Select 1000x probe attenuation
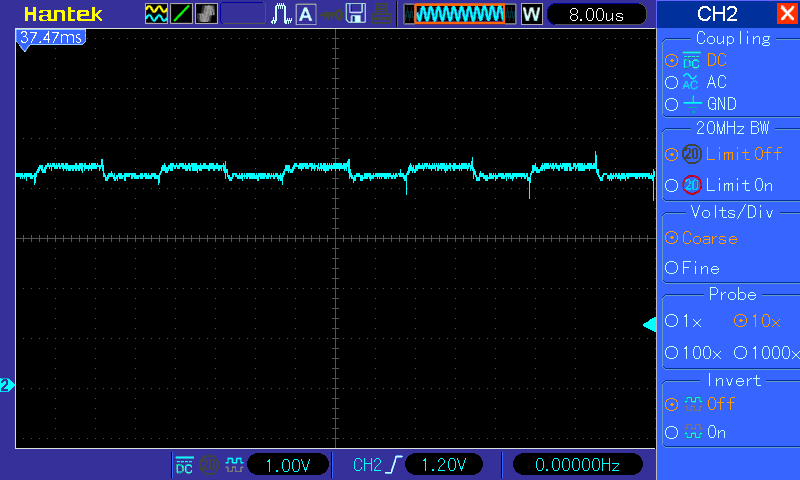 click(766, 352)
